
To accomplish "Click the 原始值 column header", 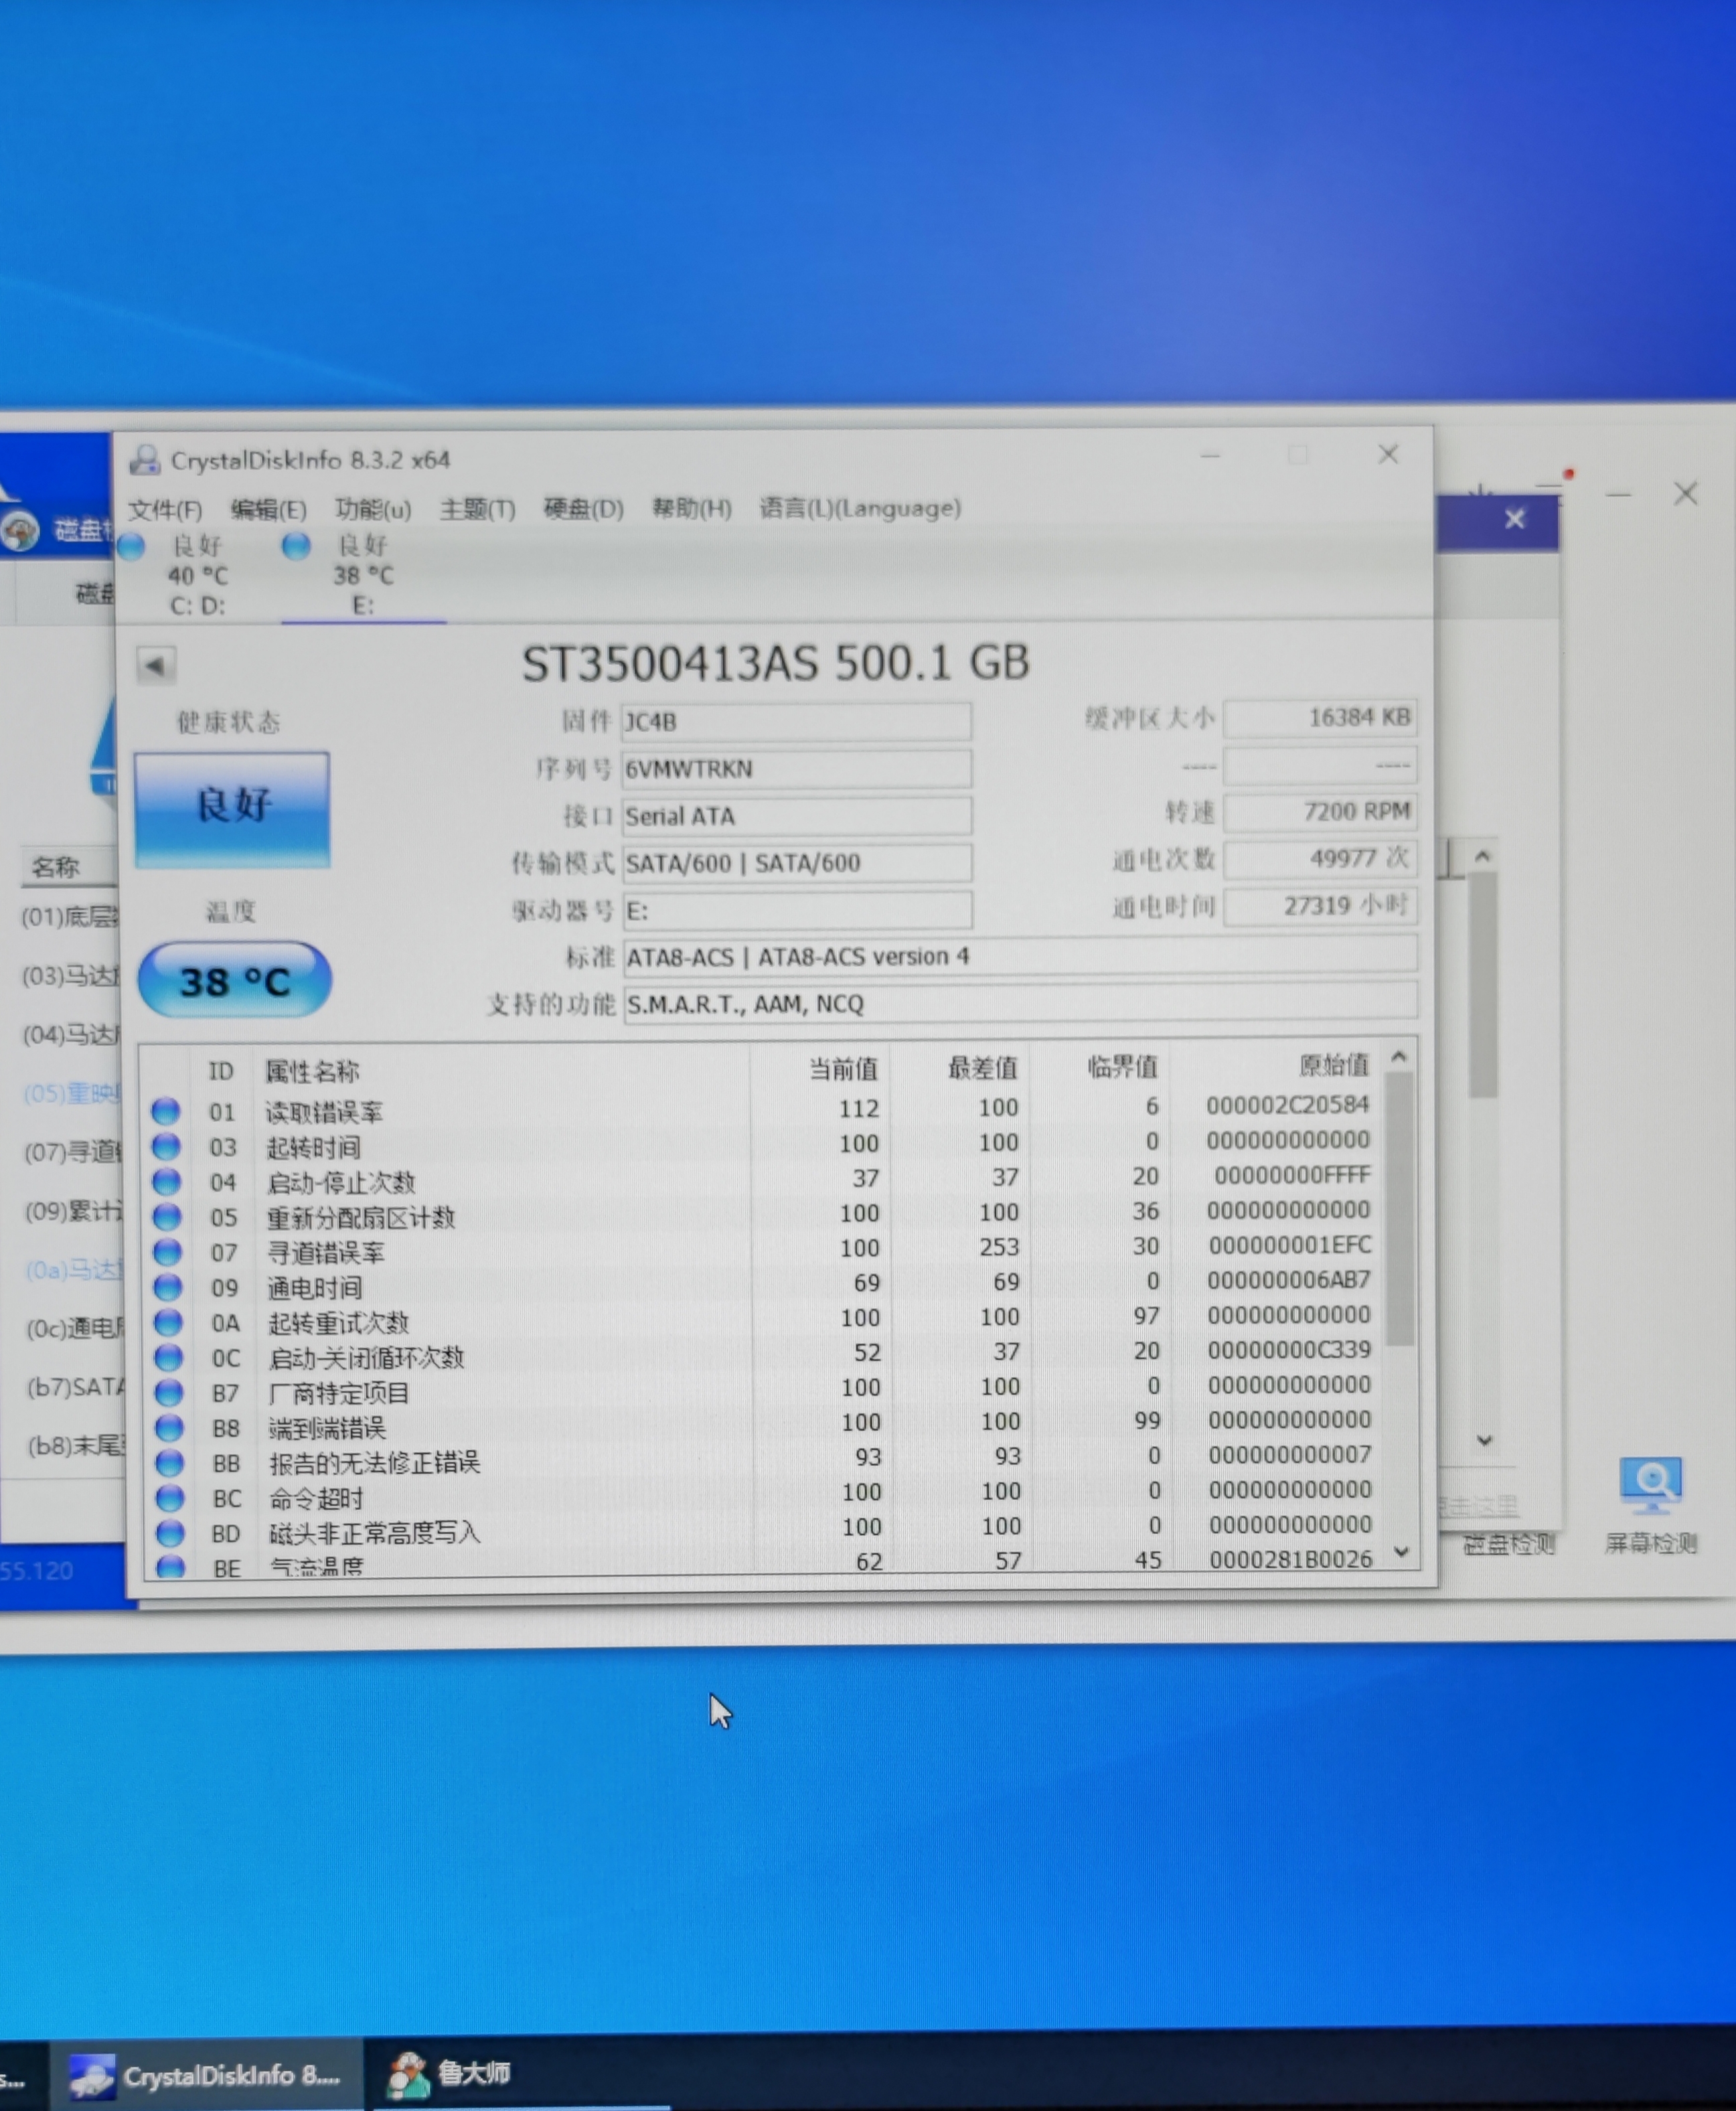I will point(1333,1065).
